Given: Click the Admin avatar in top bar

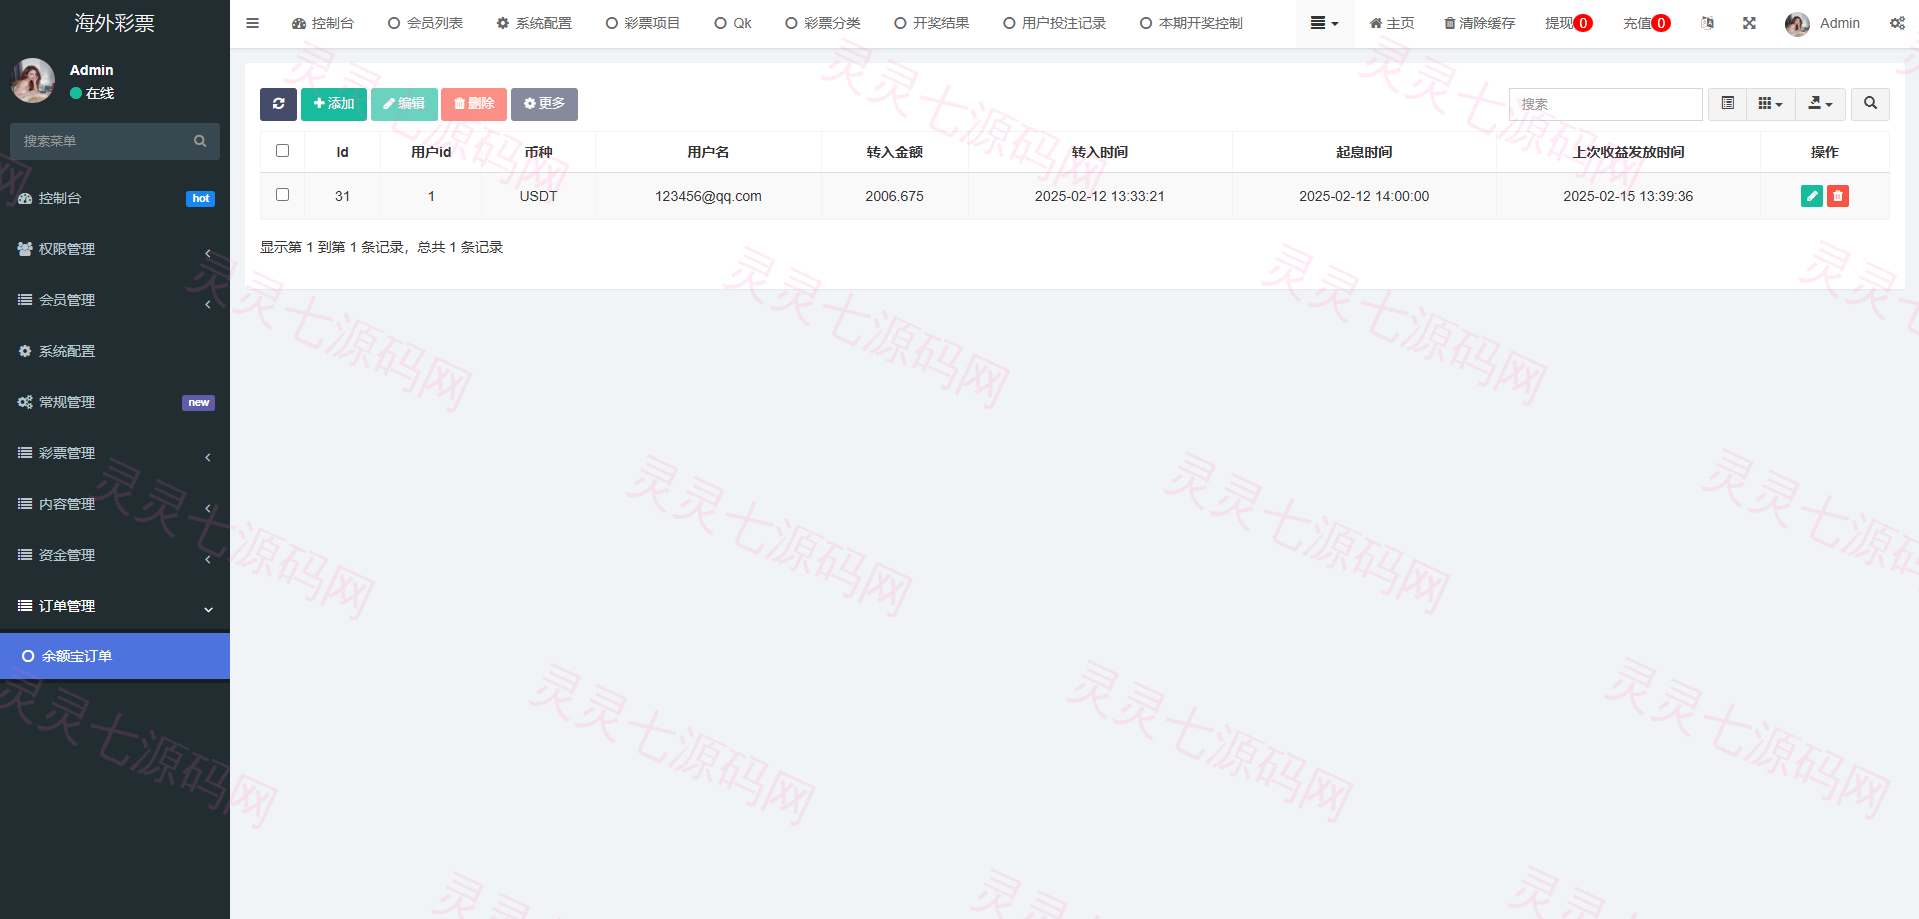Looking at the screenshot, I should [1797, 24].
